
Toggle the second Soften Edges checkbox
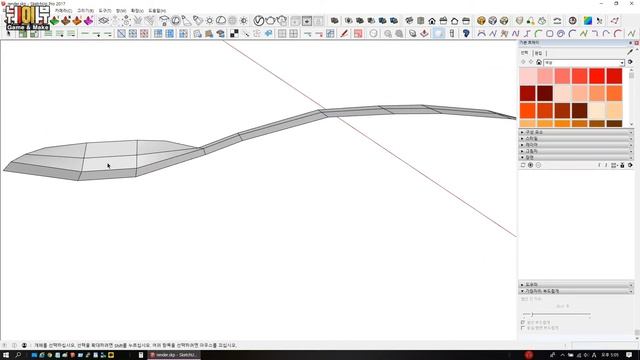click(x=523, y=328)
